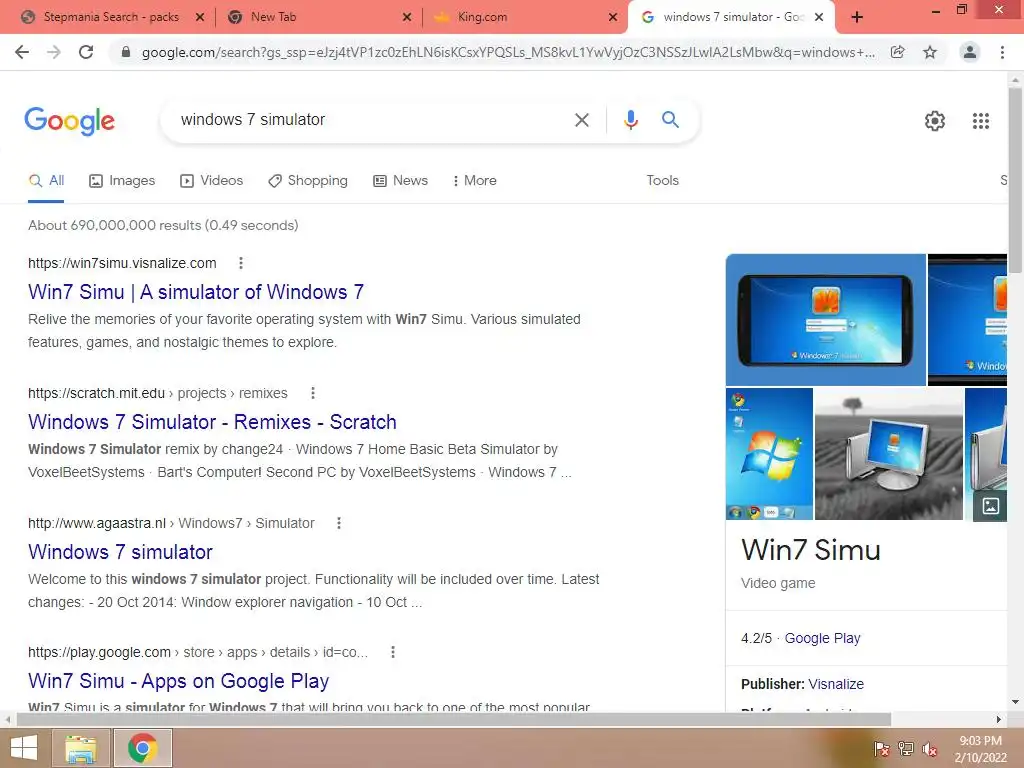This screenshot has height=768, width=1024.
Task: Open the network tray icon
Action: (x=906, y=749)
